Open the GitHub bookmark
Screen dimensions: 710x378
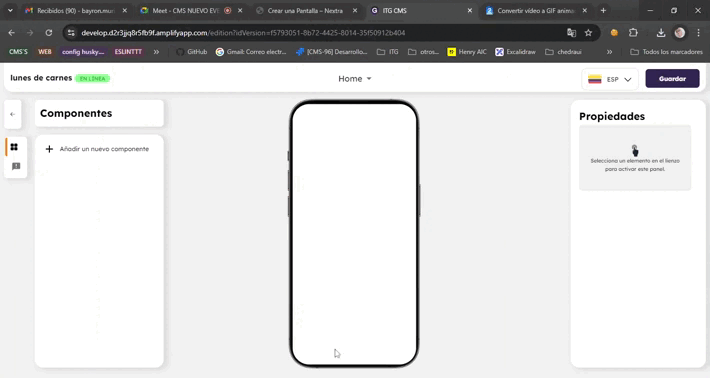[x=192, y=52]
